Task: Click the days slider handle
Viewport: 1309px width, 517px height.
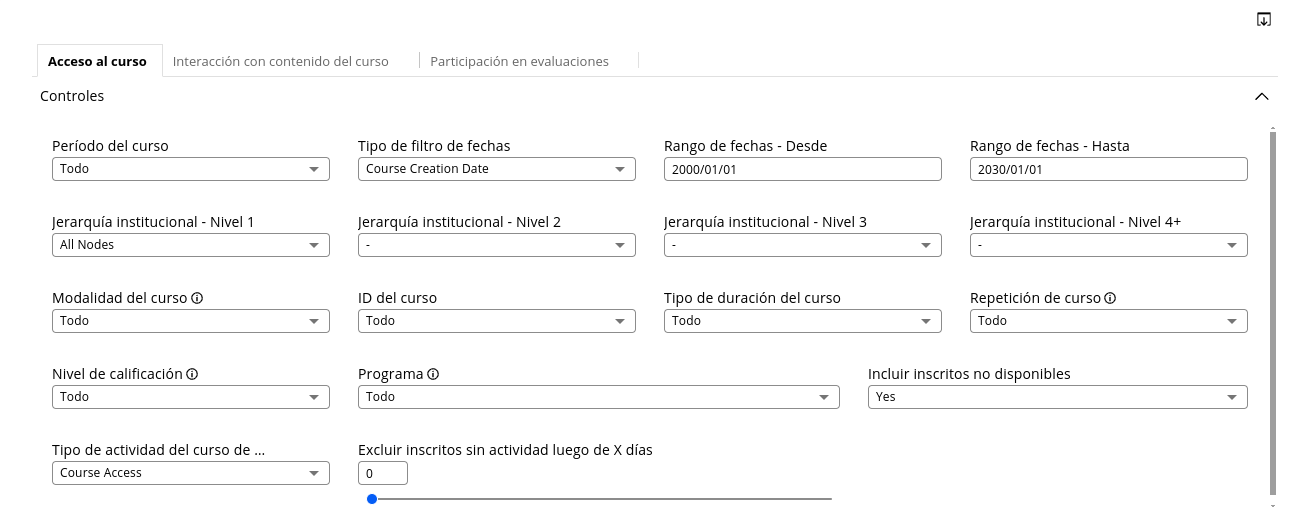Action: (372, 499)
